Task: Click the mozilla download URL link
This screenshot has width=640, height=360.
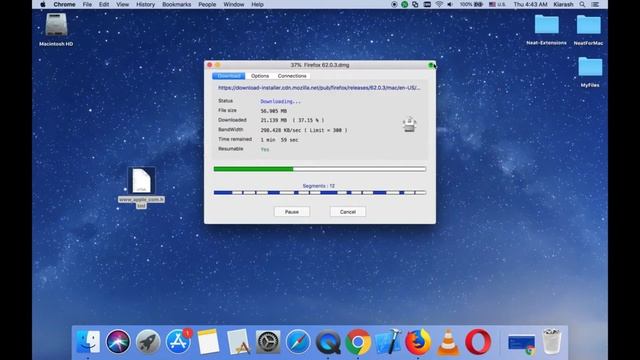Action: pyautogui.click(x=319, y=88)
